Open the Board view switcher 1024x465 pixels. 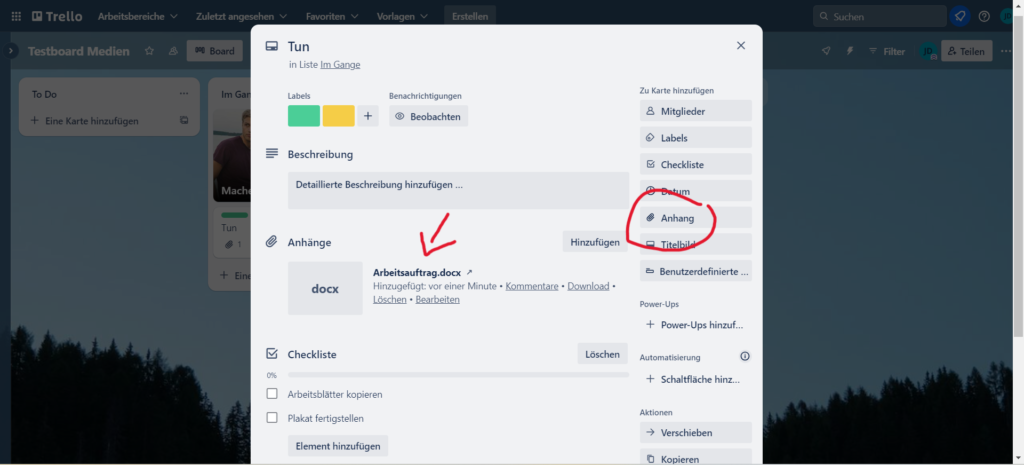pos(215,51)
